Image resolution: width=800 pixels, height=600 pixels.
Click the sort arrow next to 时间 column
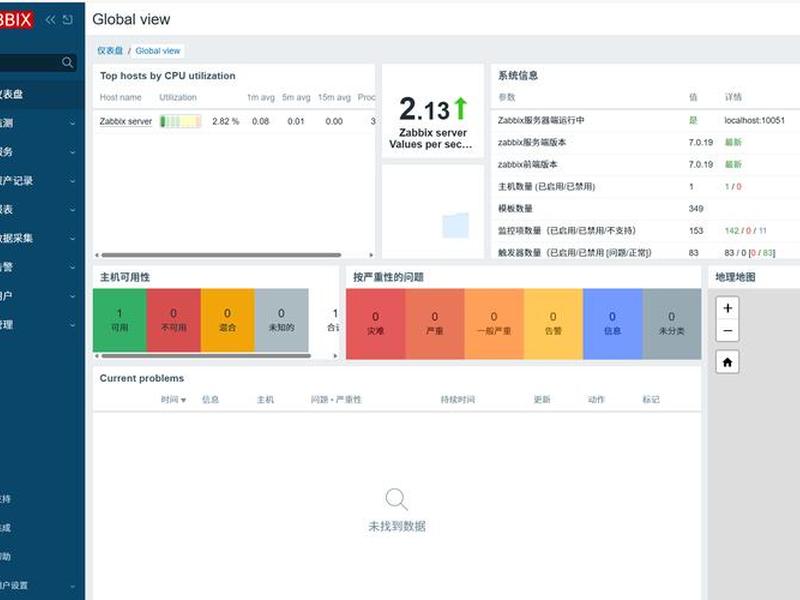(183, 400)
